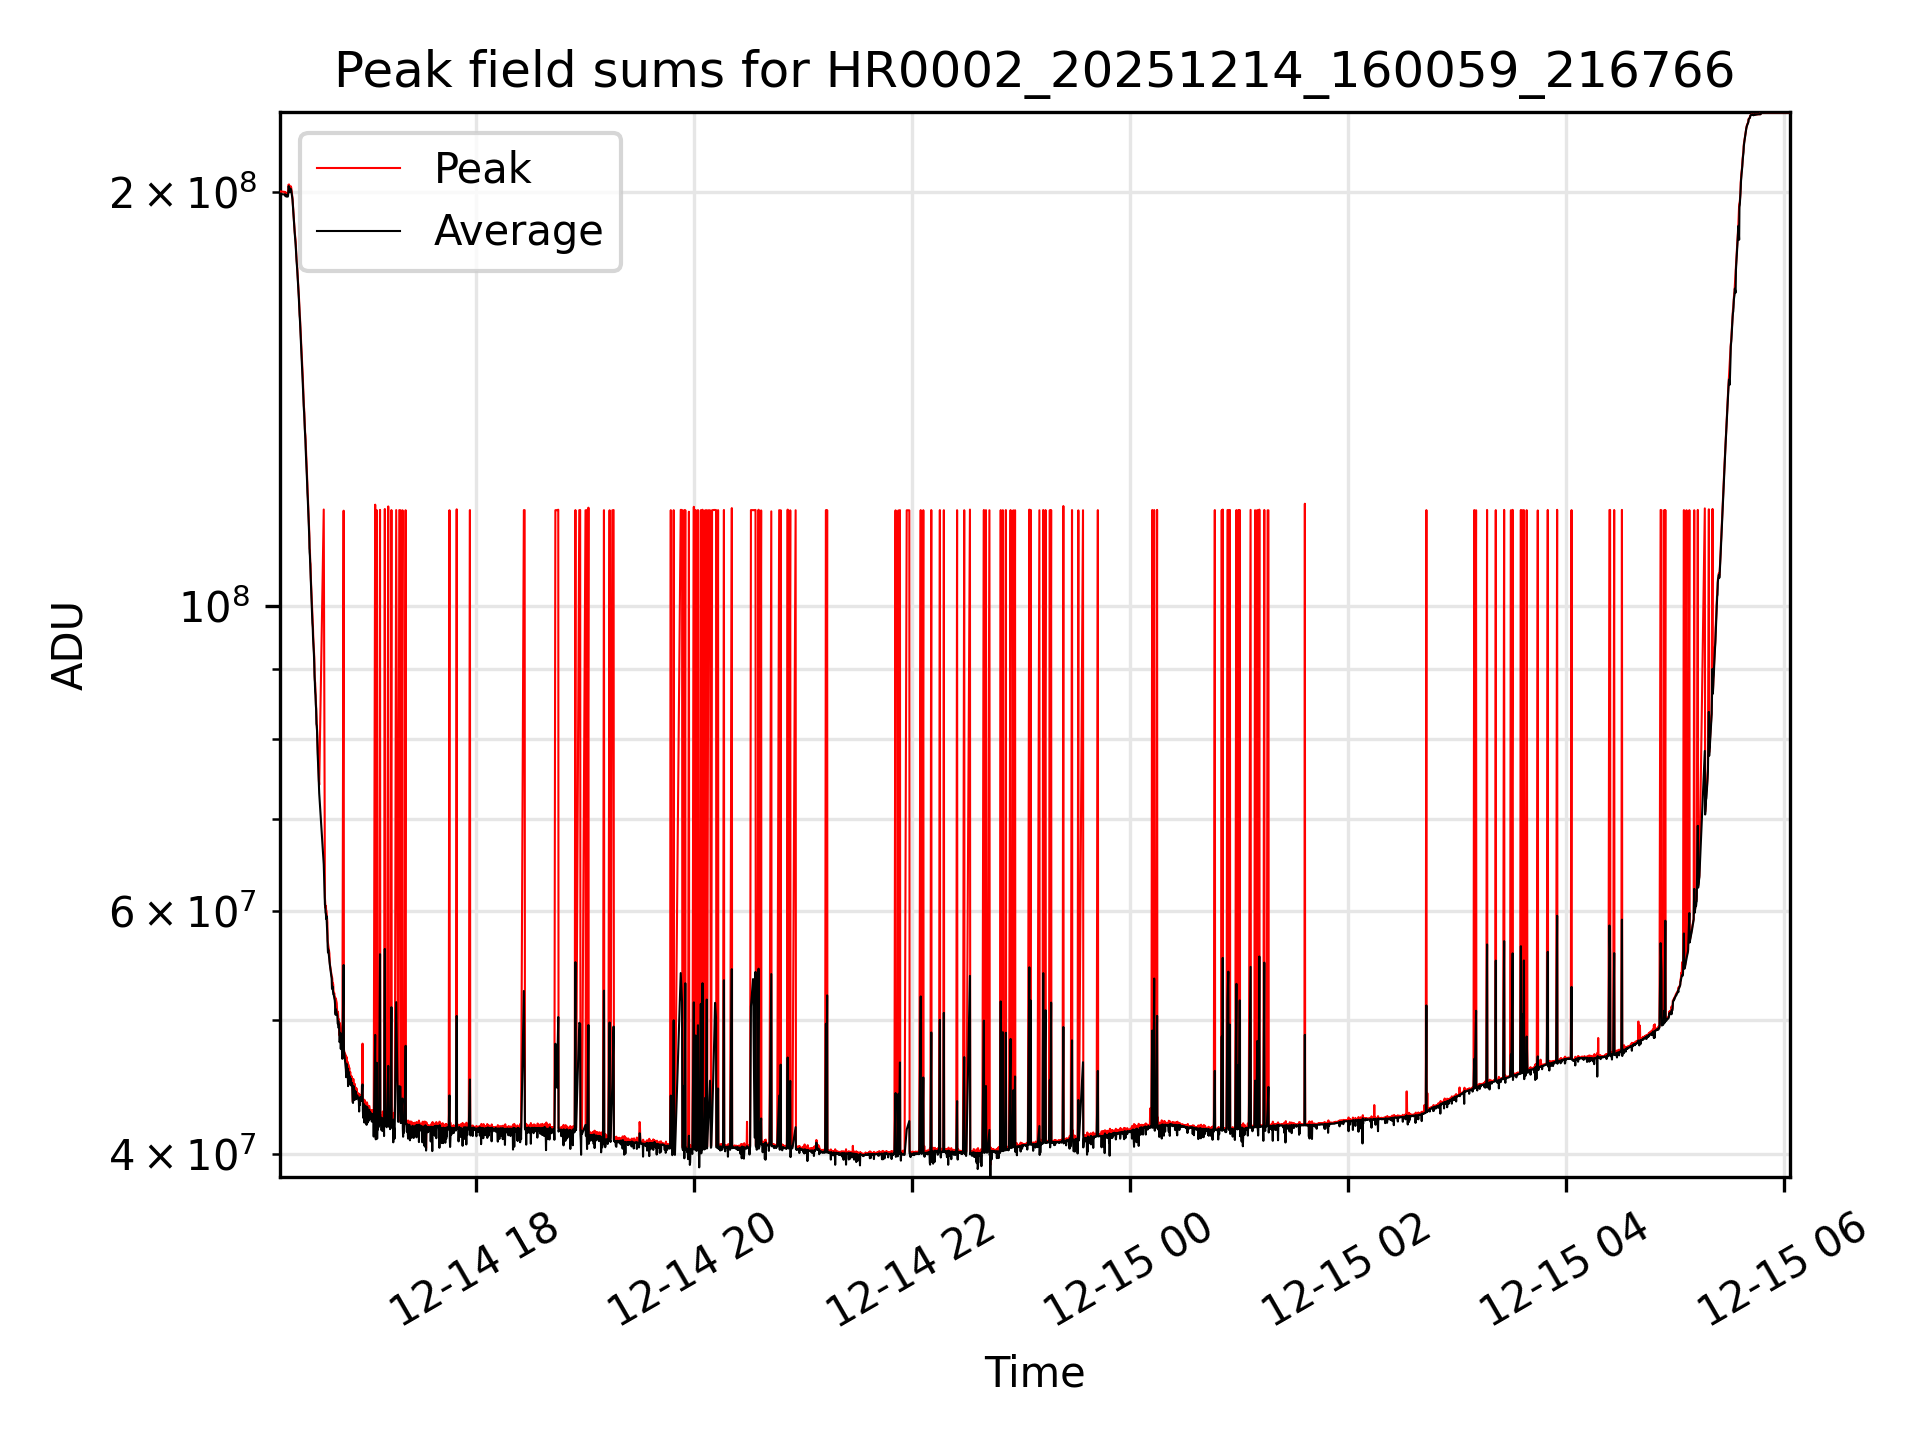The width and height of the screenshot is (1920, 1440).
Task: Click the 6×10⁷ y-axis tick label
Action: (x=183, y=911)
